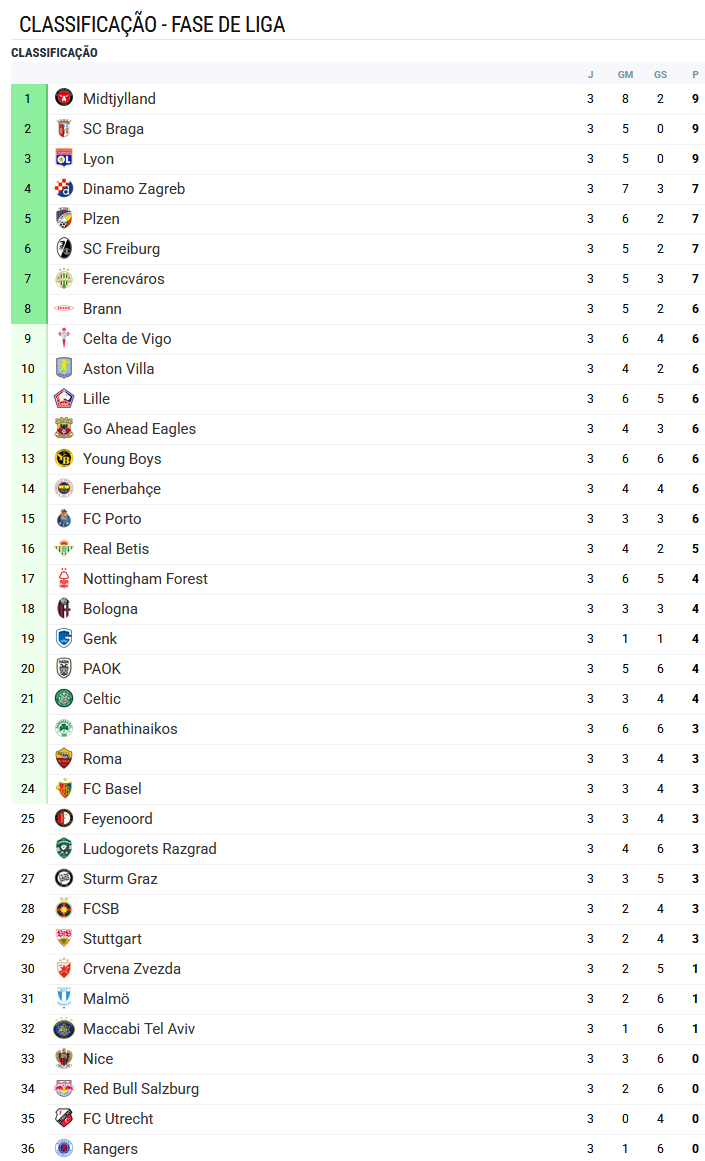Click the GS goals conceded column header
The image size is (705, 1161).
coord(660,74)
